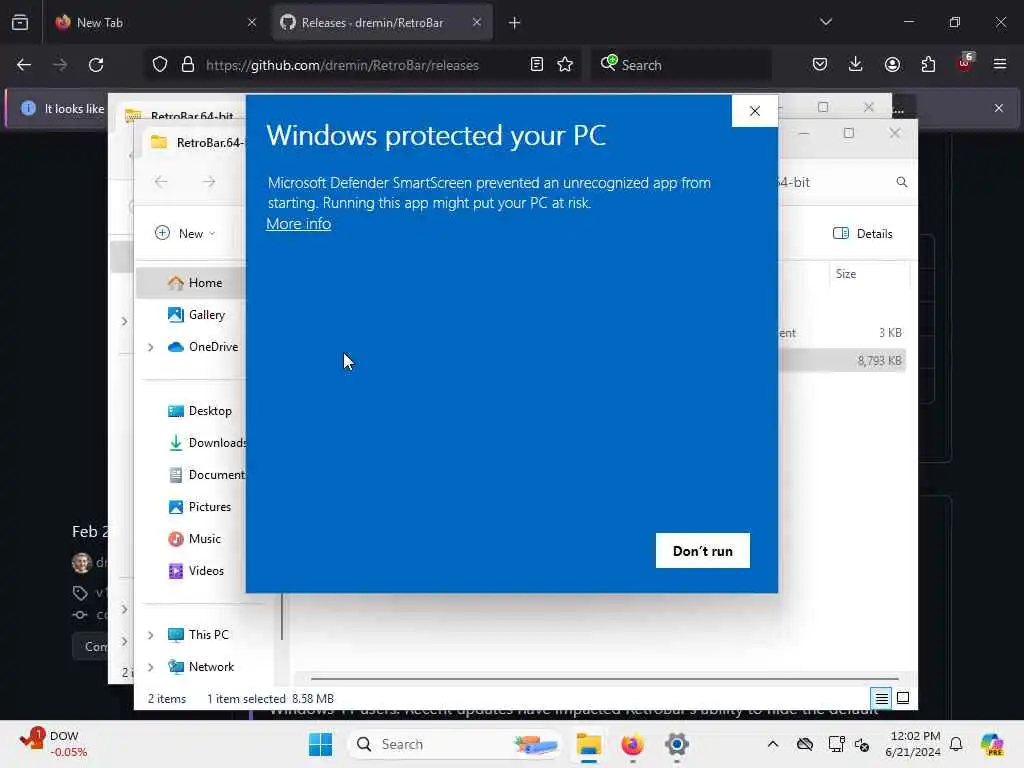Go forward in File Explorer
1024x768 pixels.
coord(208,182)
